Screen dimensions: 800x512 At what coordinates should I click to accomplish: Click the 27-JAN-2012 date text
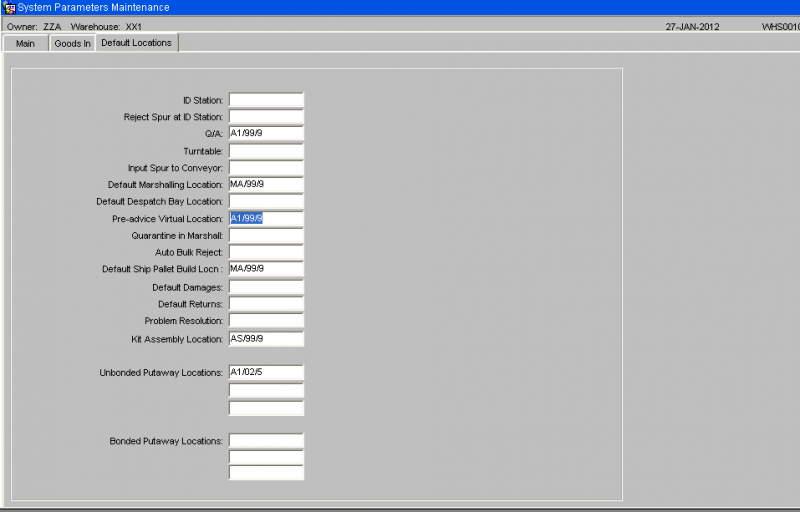coord(692,27)
